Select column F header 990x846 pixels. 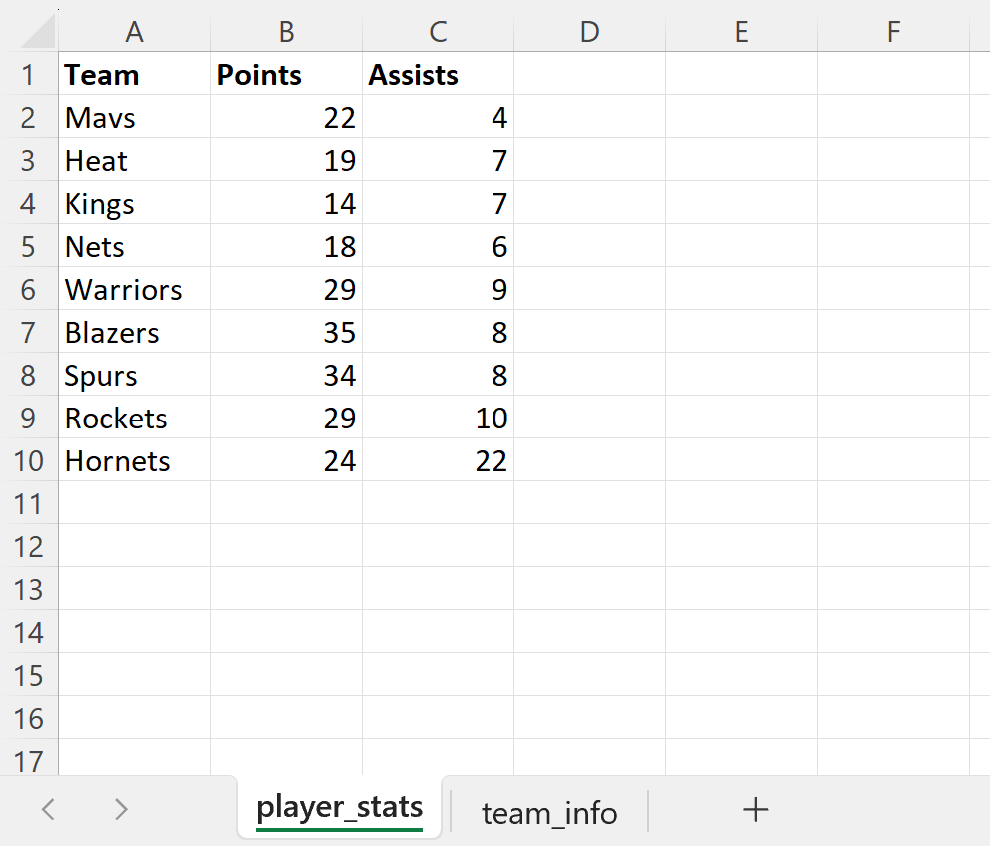click(x=893, y=31)
